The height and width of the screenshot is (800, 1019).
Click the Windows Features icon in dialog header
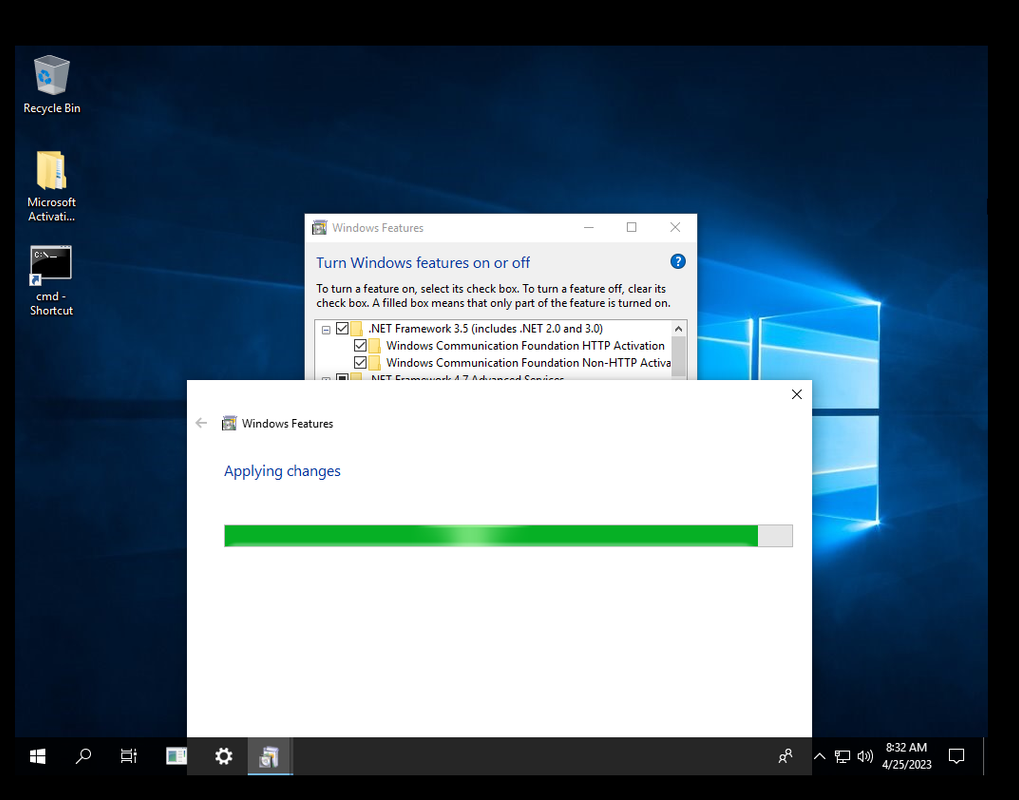(229, 424)
